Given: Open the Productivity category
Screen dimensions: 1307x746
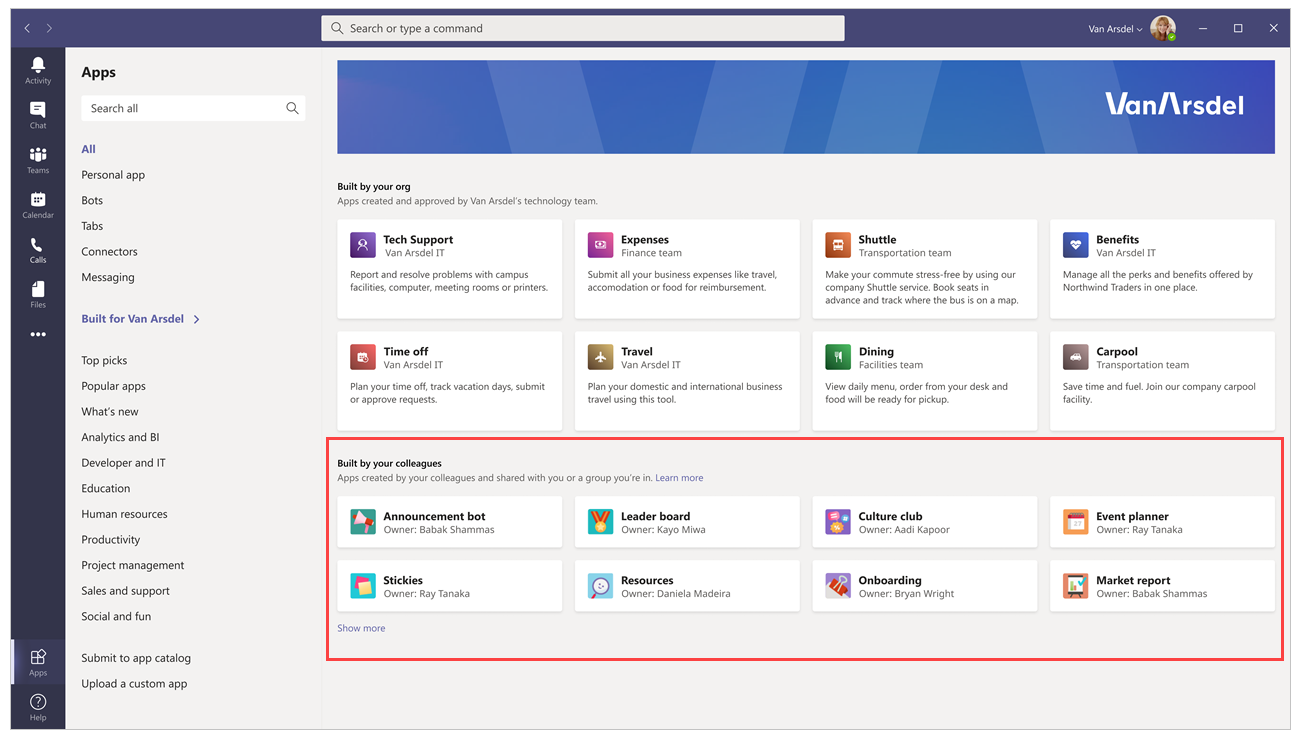Looking at the screenshot, I should pos(111,540).
